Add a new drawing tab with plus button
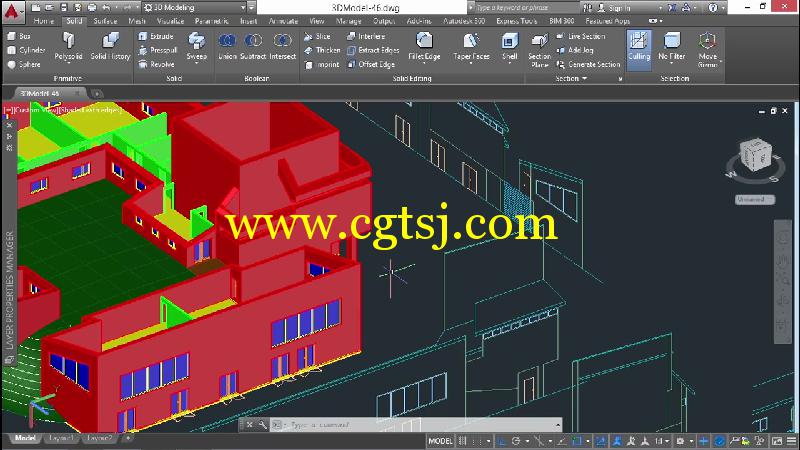The image size is (800, 450). point(96,94)
